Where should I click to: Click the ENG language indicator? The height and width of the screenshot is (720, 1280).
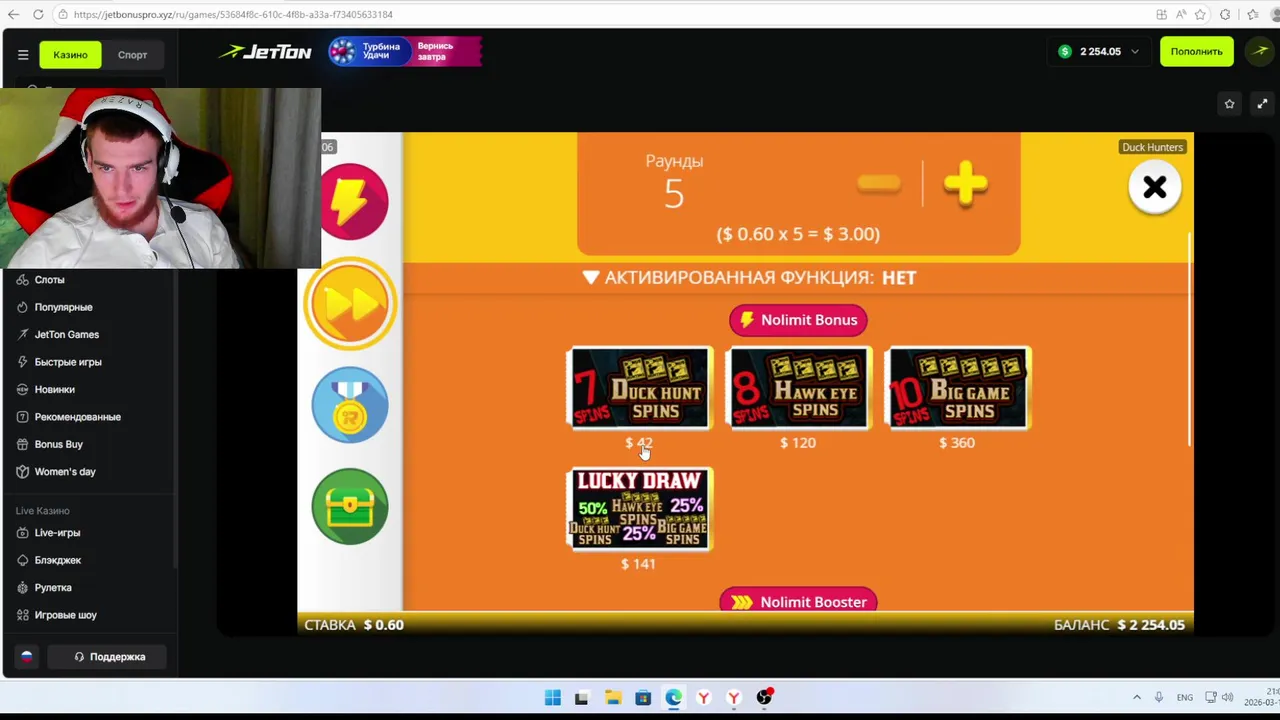[x=1184, y=697]
